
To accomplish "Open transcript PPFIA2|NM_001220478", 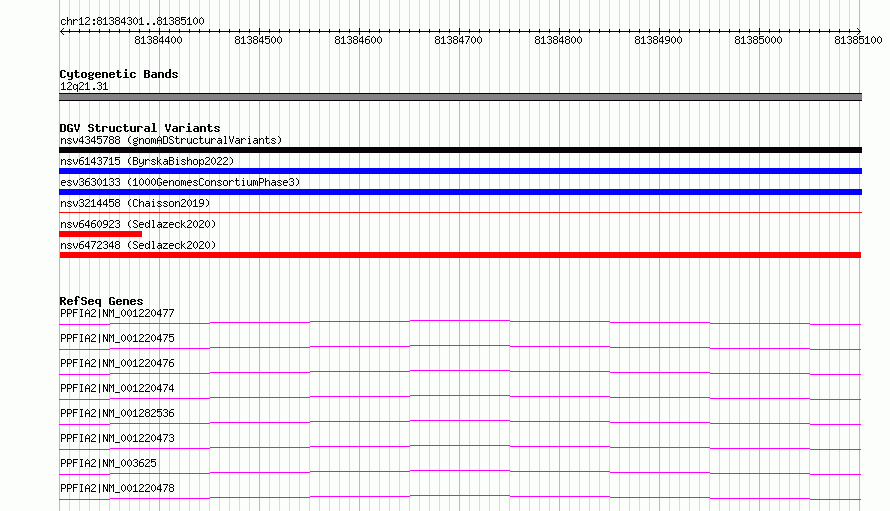I will click(x=117, y=488).
